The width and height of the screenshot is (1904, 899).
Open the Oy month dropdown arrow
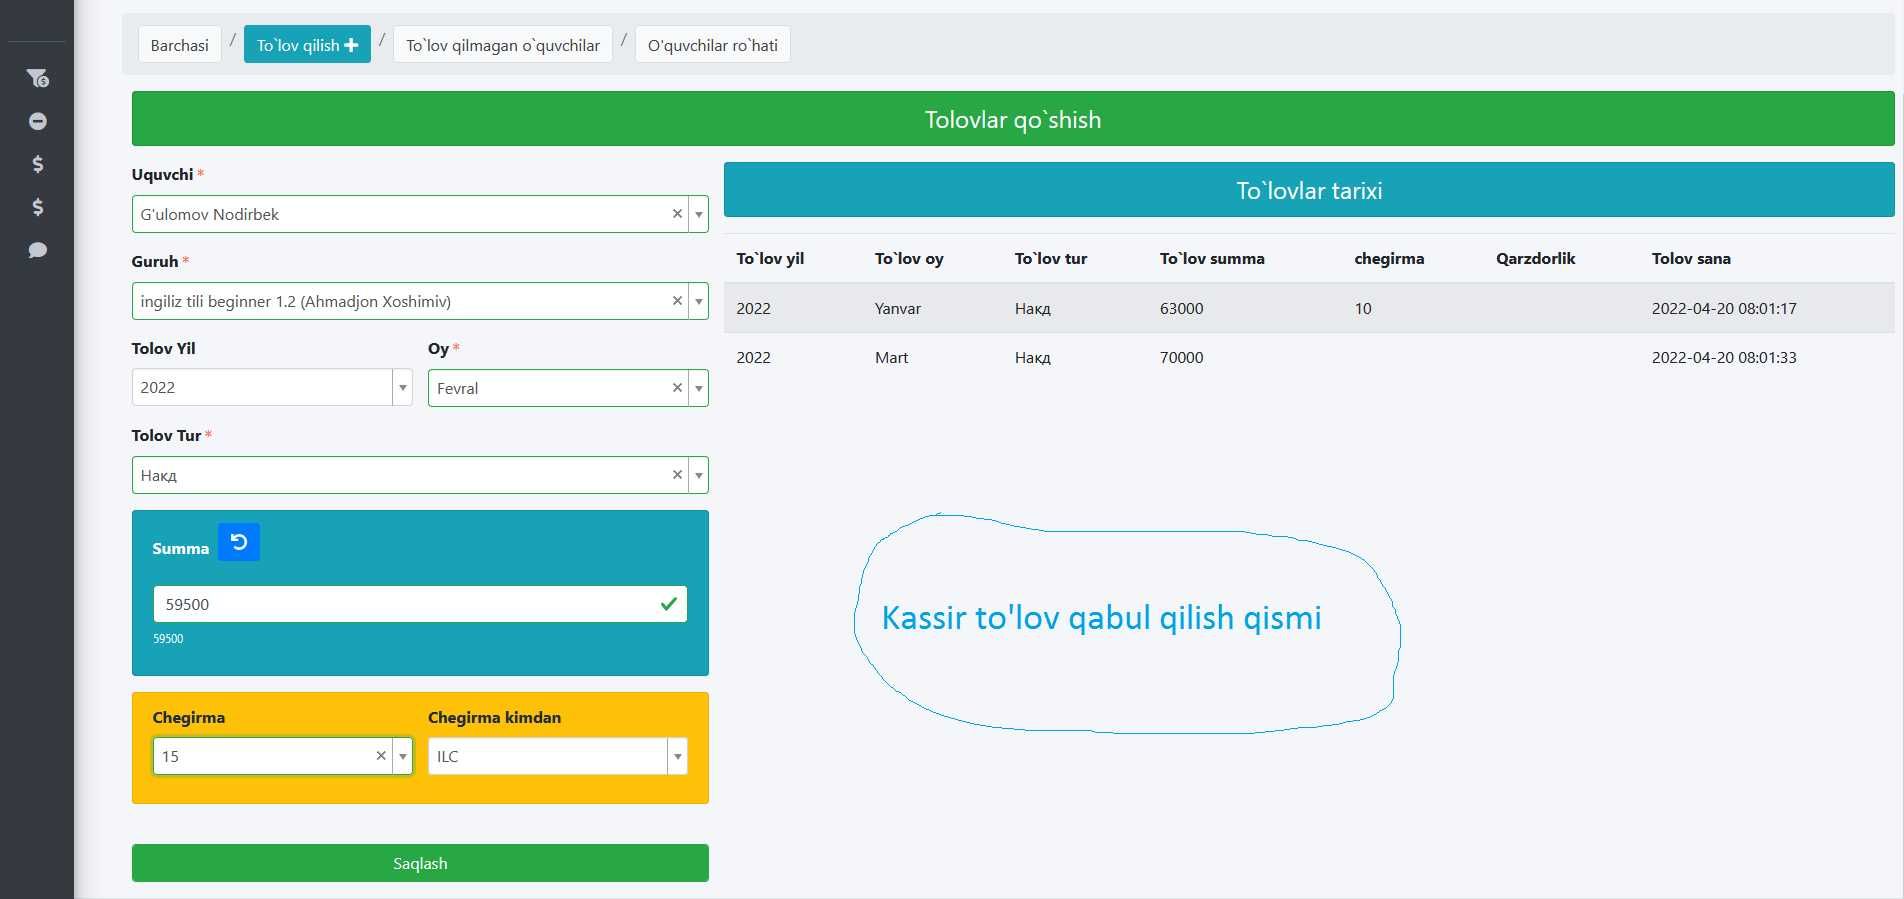point(699,388)
